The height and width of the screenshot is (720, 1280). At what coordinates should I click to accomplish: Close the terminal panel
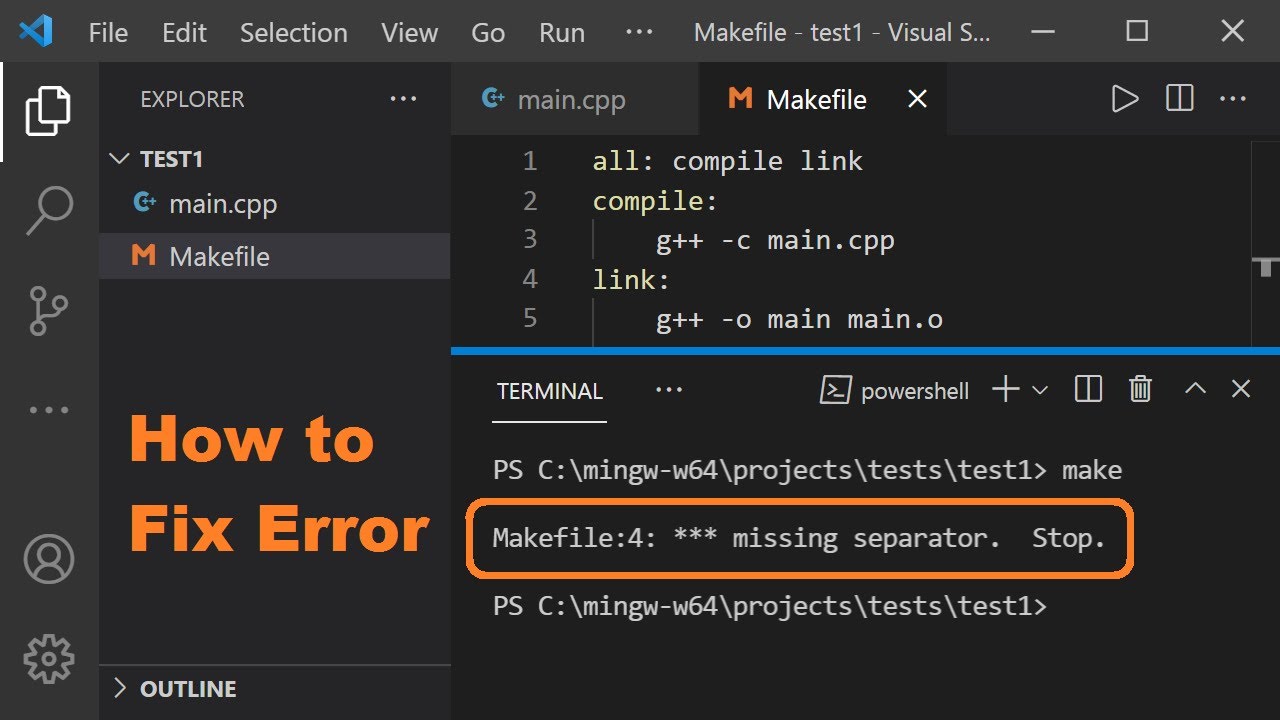(1241, 389)
